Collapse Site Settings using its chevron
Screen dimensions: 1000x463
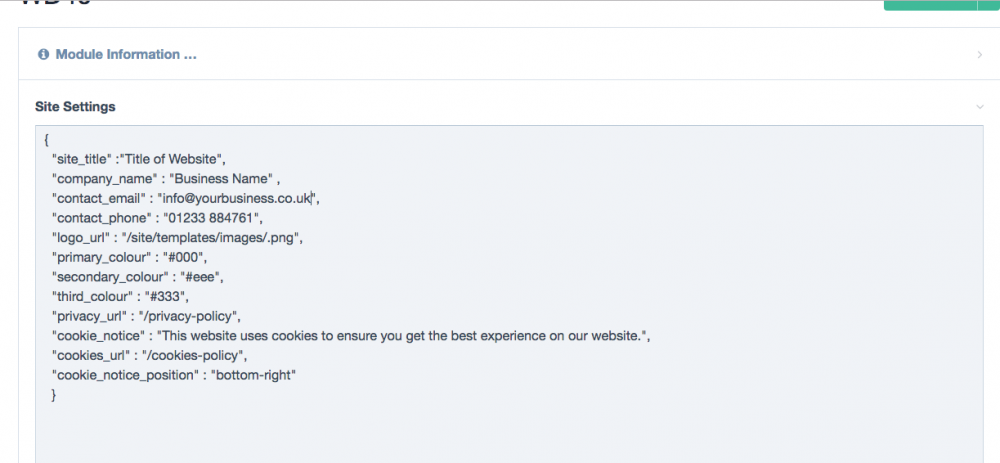[979, 106]
